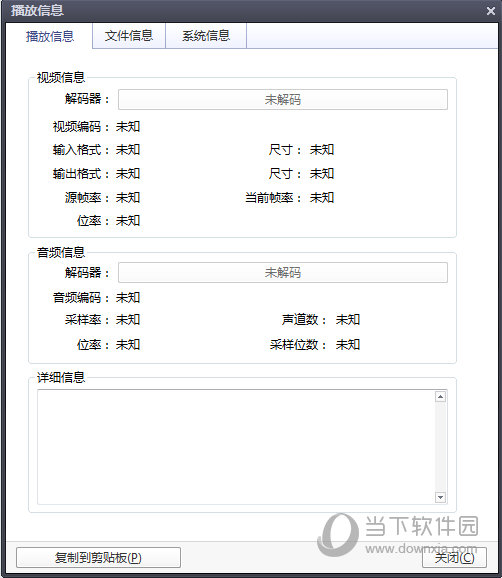Image resolution: width=502 pixels, height=578 pixels.
Task: Click the 采样率 value 未知
Action: 128,319
